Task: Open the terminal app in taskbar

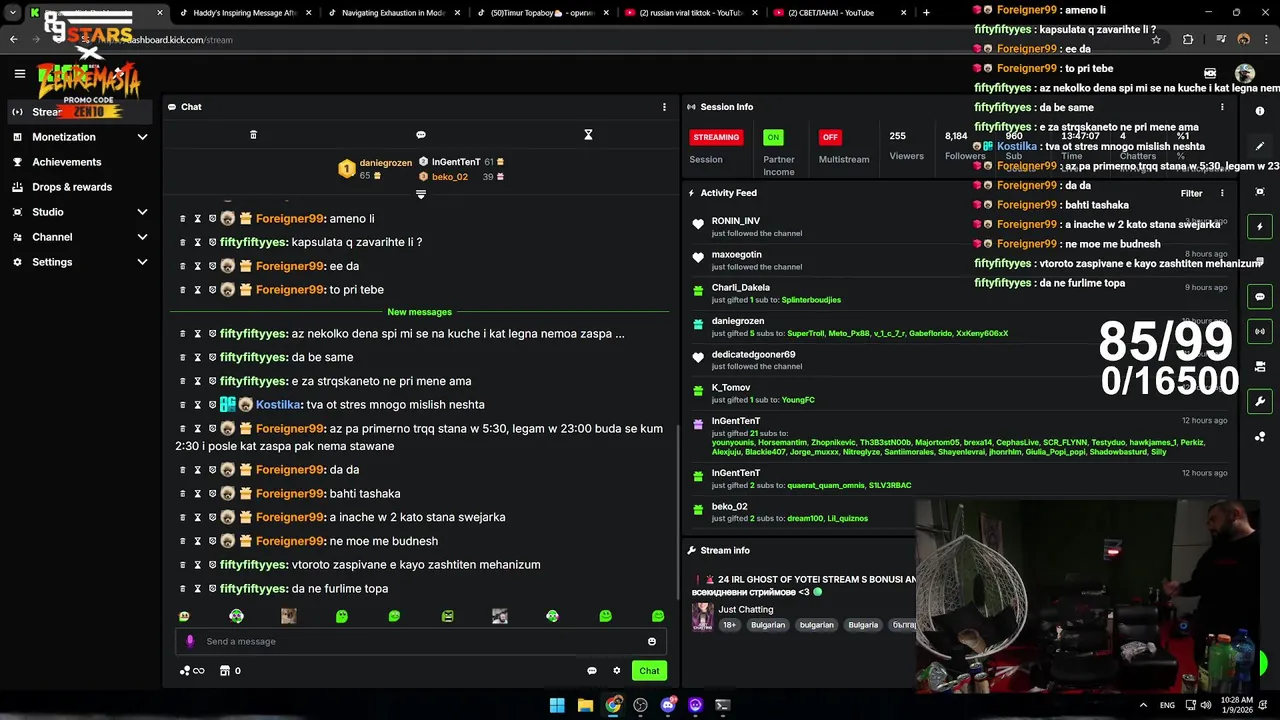Action: coord(723,705)
